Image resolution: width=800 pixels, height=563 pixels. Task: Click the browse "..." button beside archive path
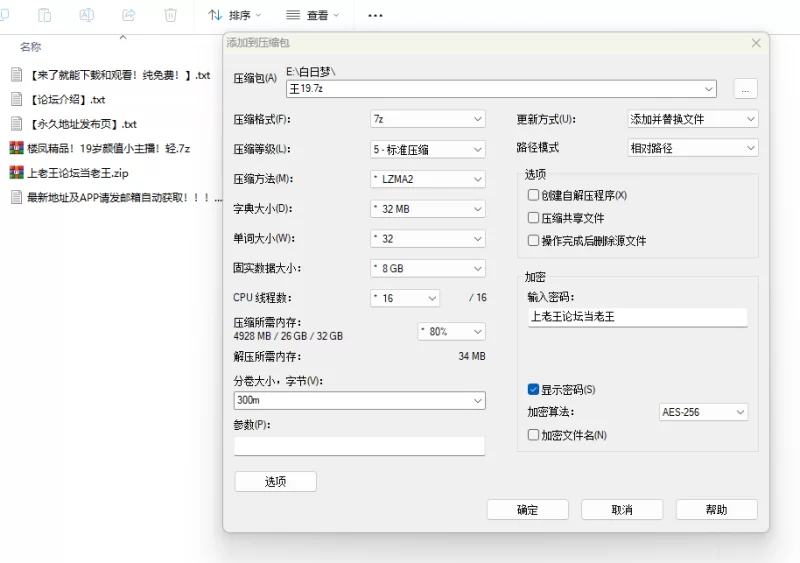click(x=745, y=89)
